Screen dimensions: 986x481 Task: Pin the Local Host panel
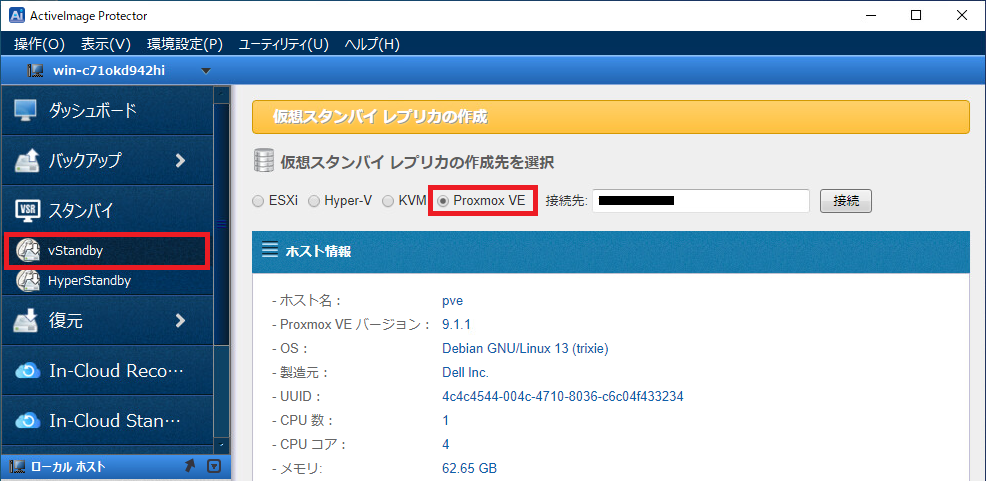(189, 467)
